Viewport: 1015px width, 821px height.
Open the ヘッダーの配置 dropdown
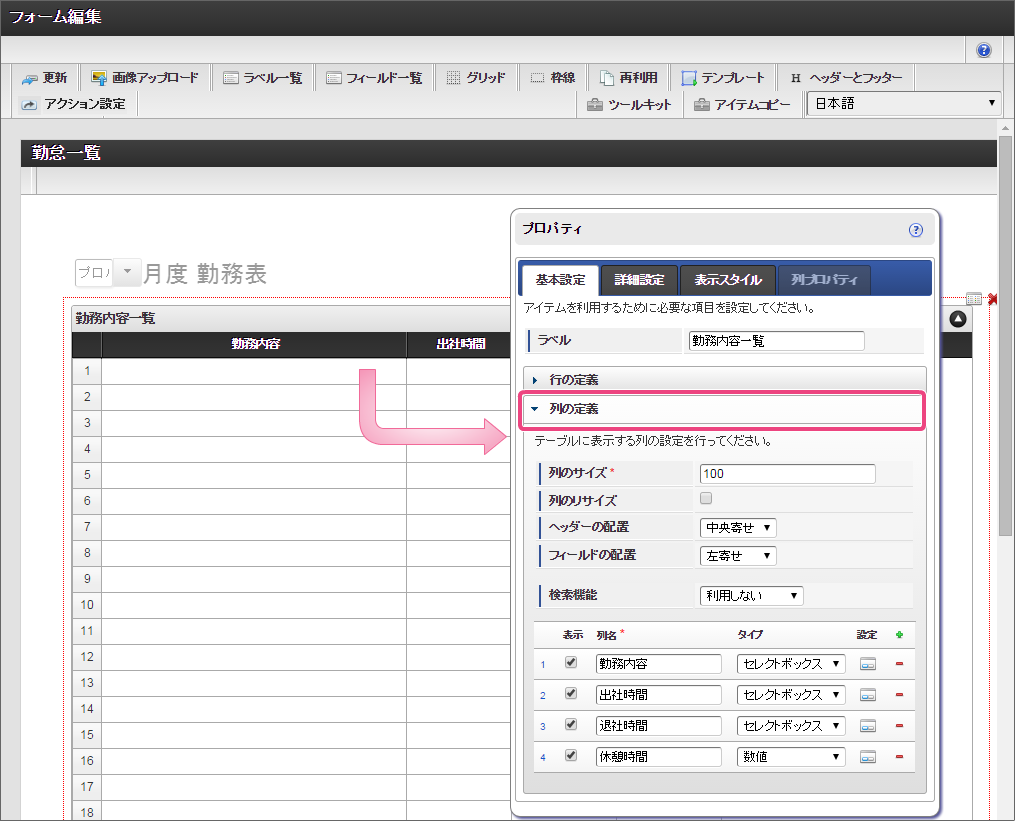[737, 527]
